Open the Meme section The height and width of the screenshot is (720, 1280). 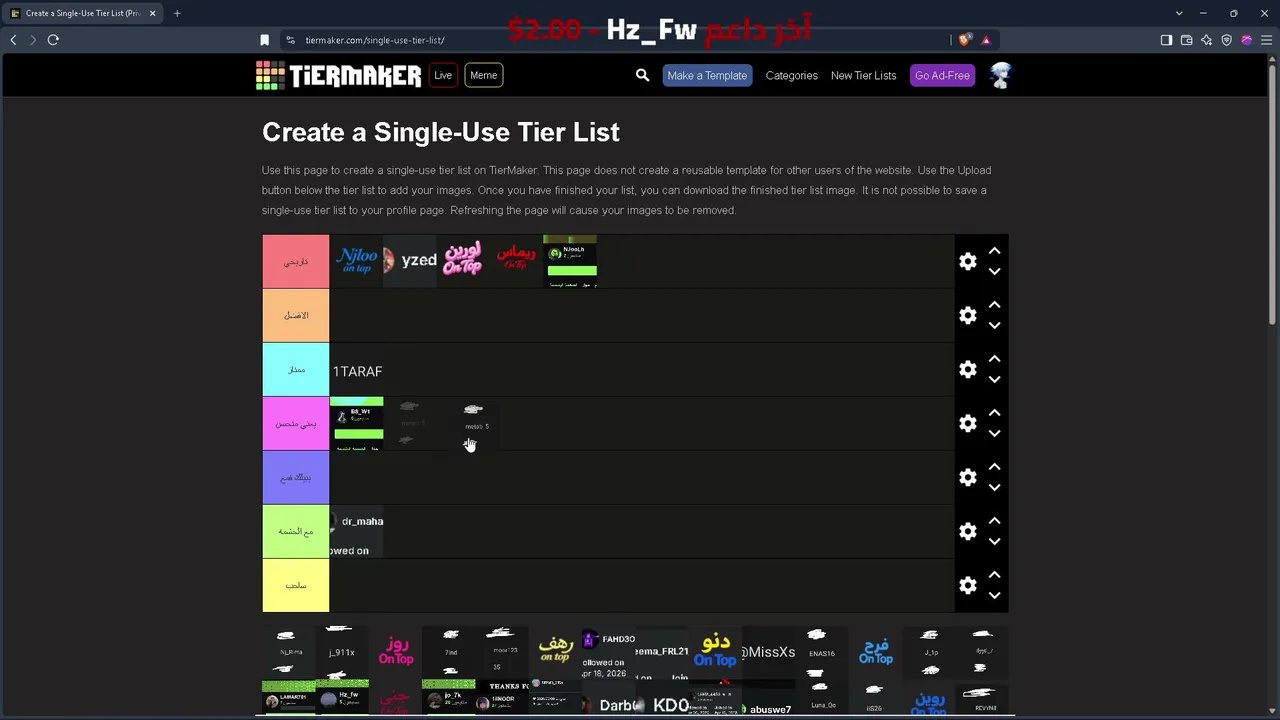(x=483, y=75)
